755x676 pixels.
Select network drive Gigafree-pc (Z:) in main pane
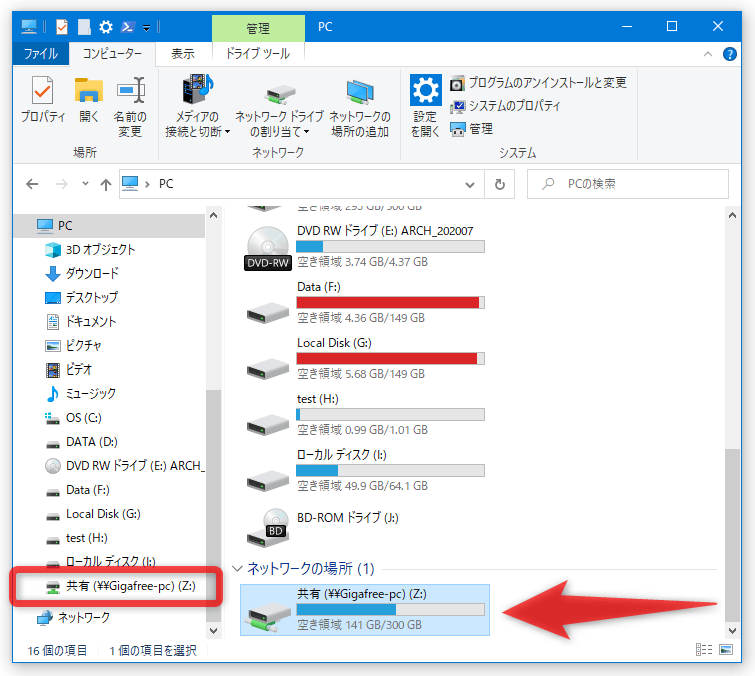click(x=364, y=610)
